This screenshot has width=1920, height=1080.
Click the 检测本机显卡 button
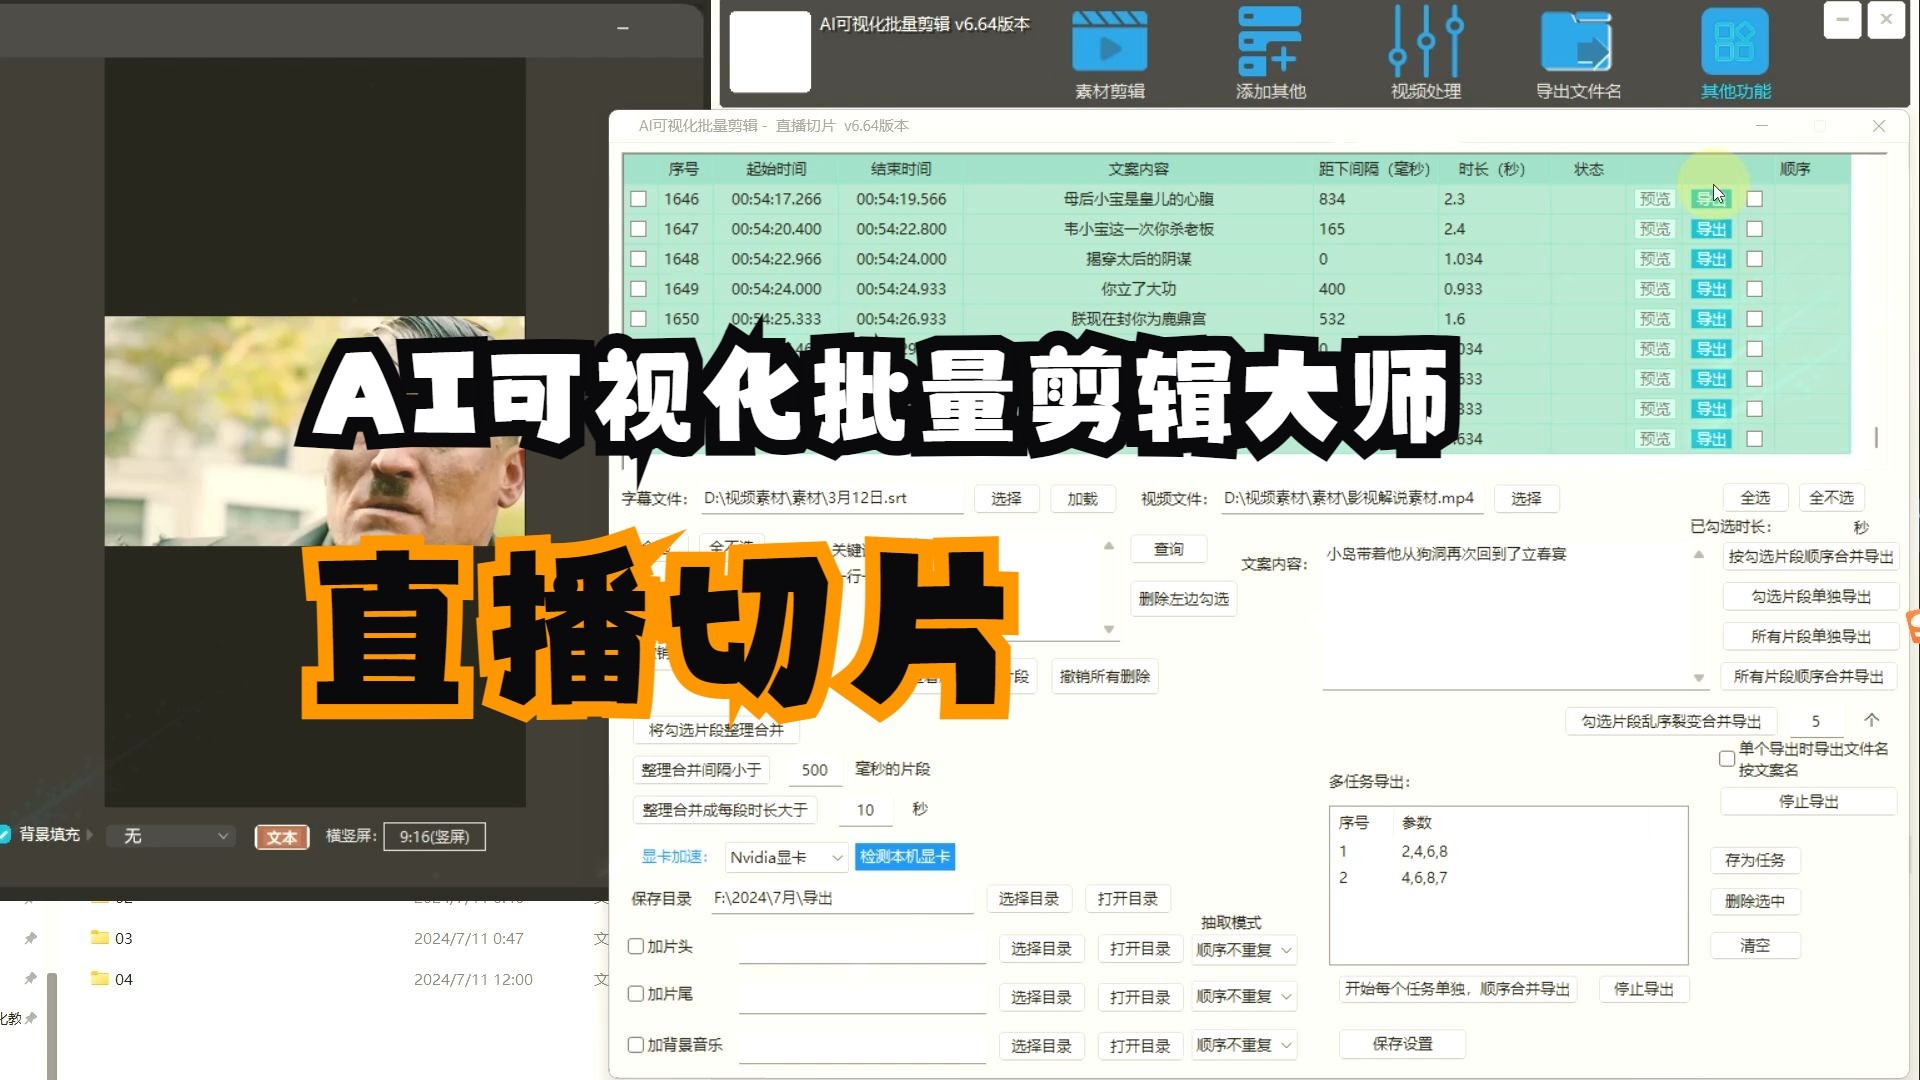tap(905, 856)
